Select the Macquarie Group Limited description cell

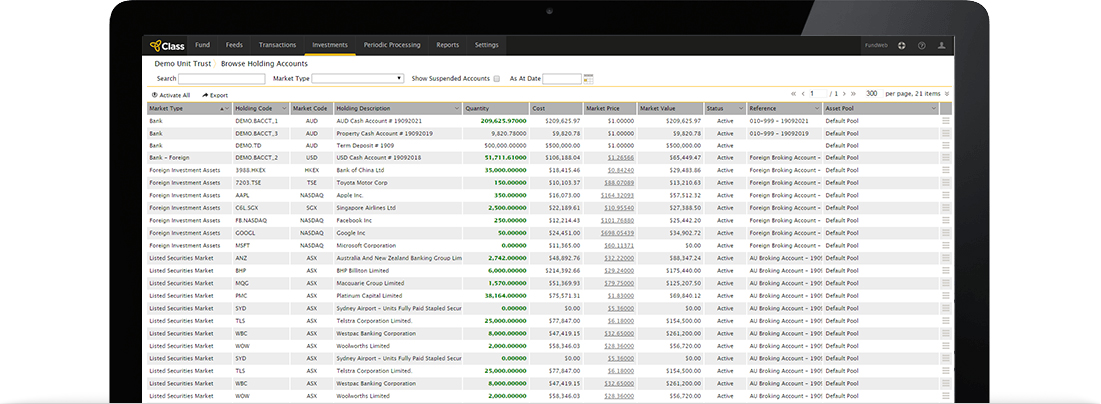(398, 283)
